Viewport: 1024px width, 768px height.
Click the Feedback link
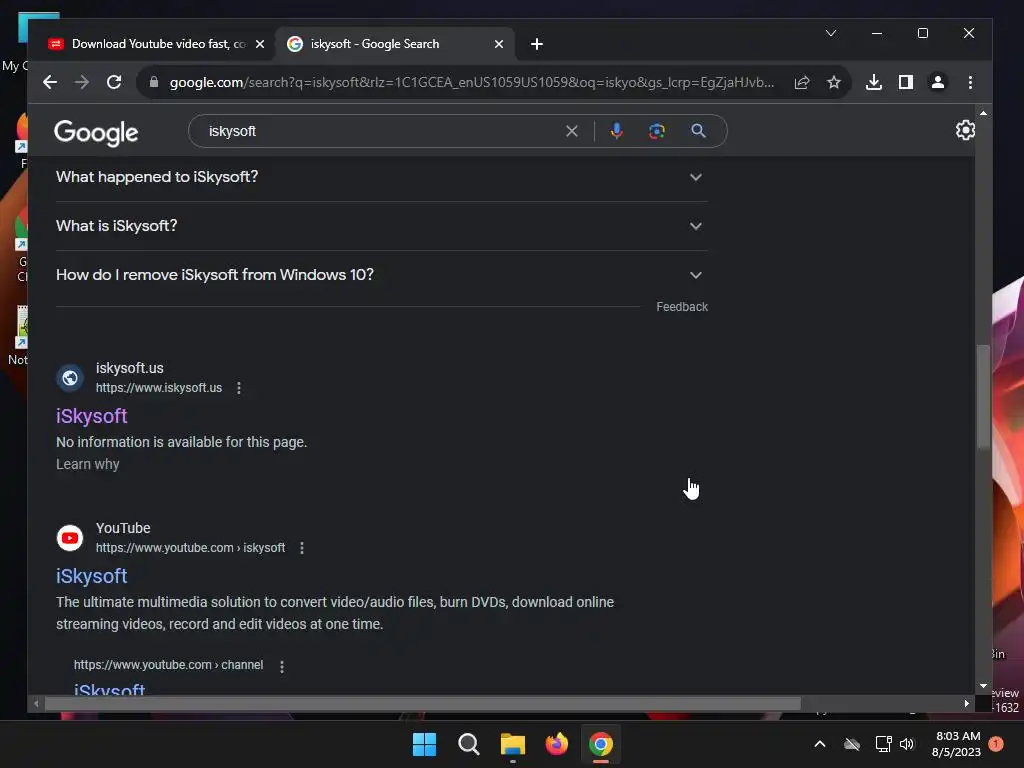(682, 307)
